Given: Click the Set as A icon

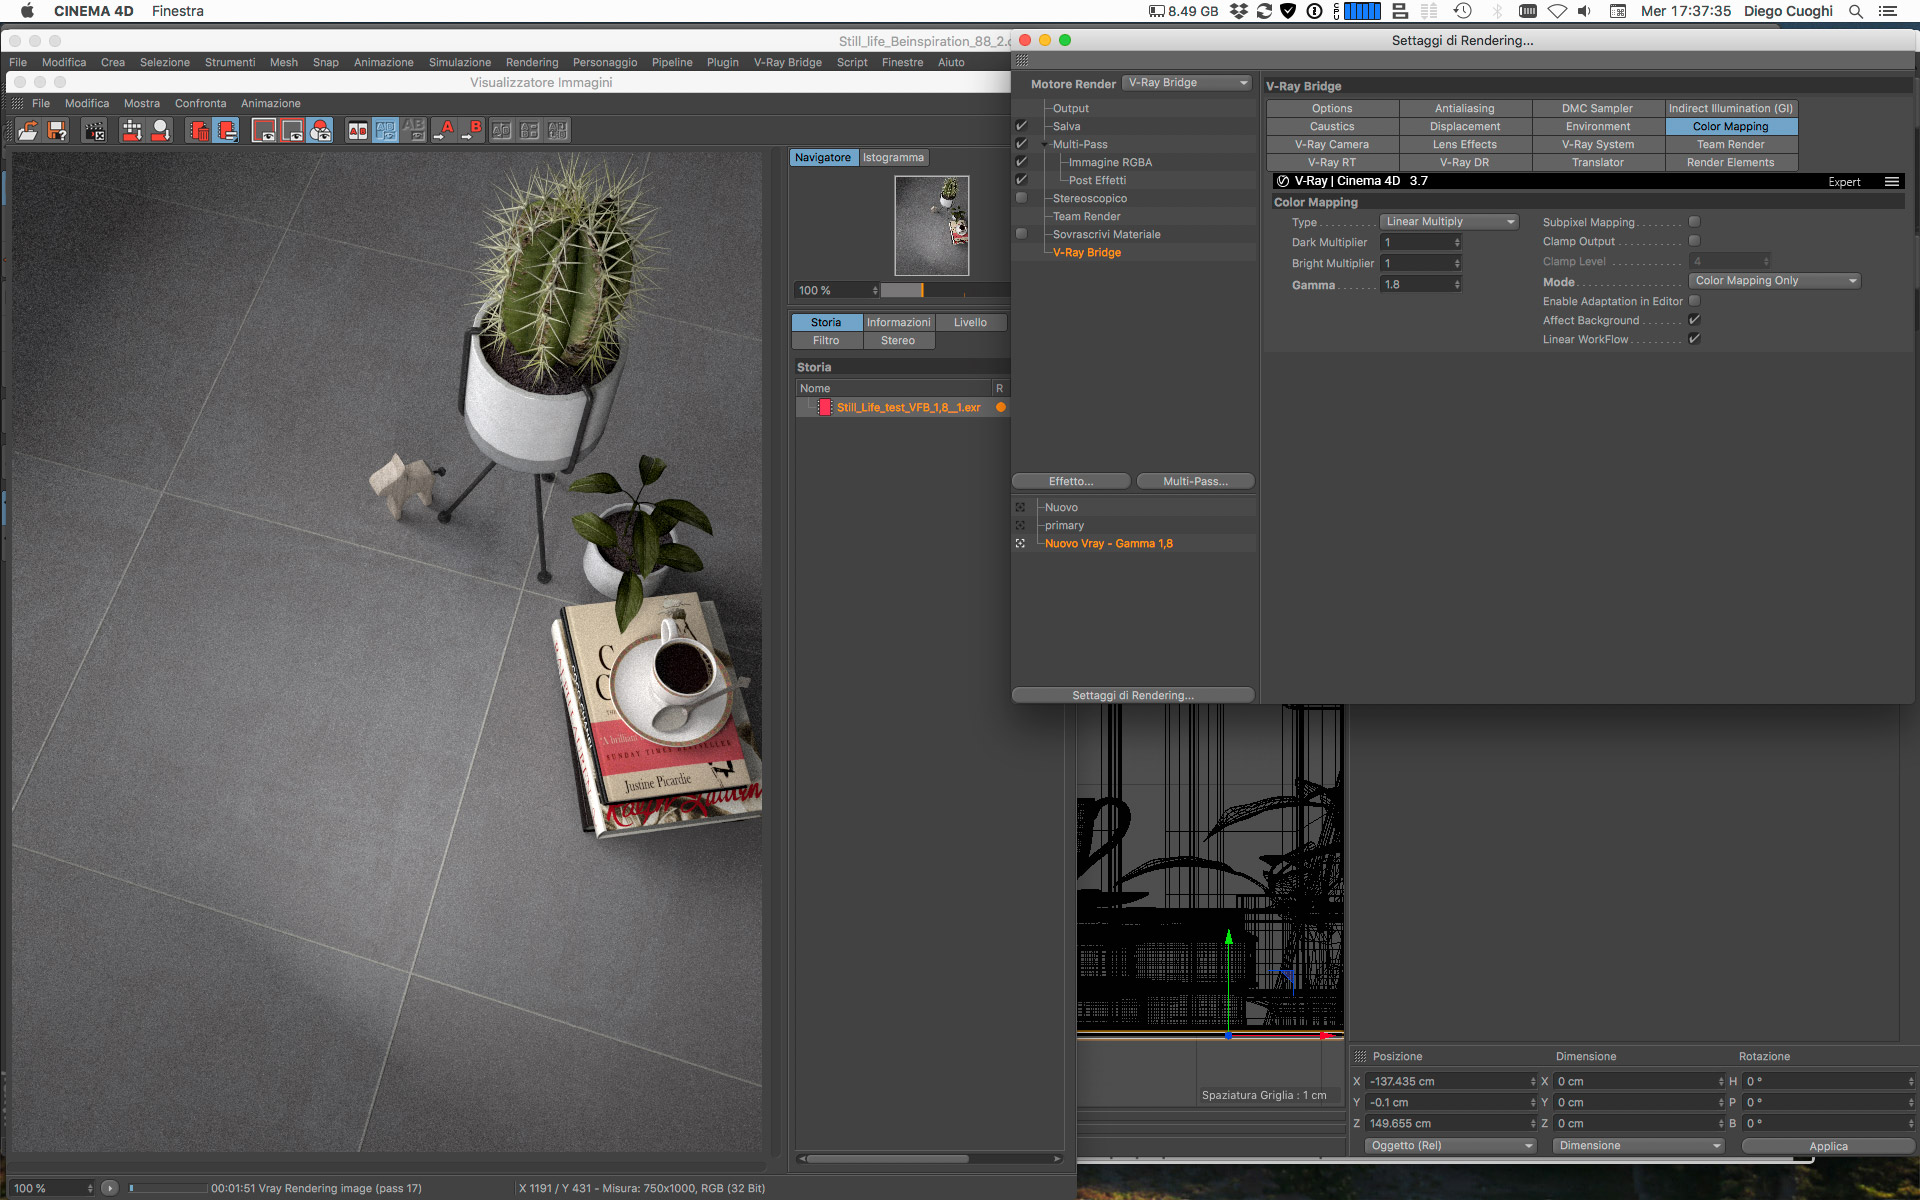Looking at the screenshot, I should (x=444, y=130).
